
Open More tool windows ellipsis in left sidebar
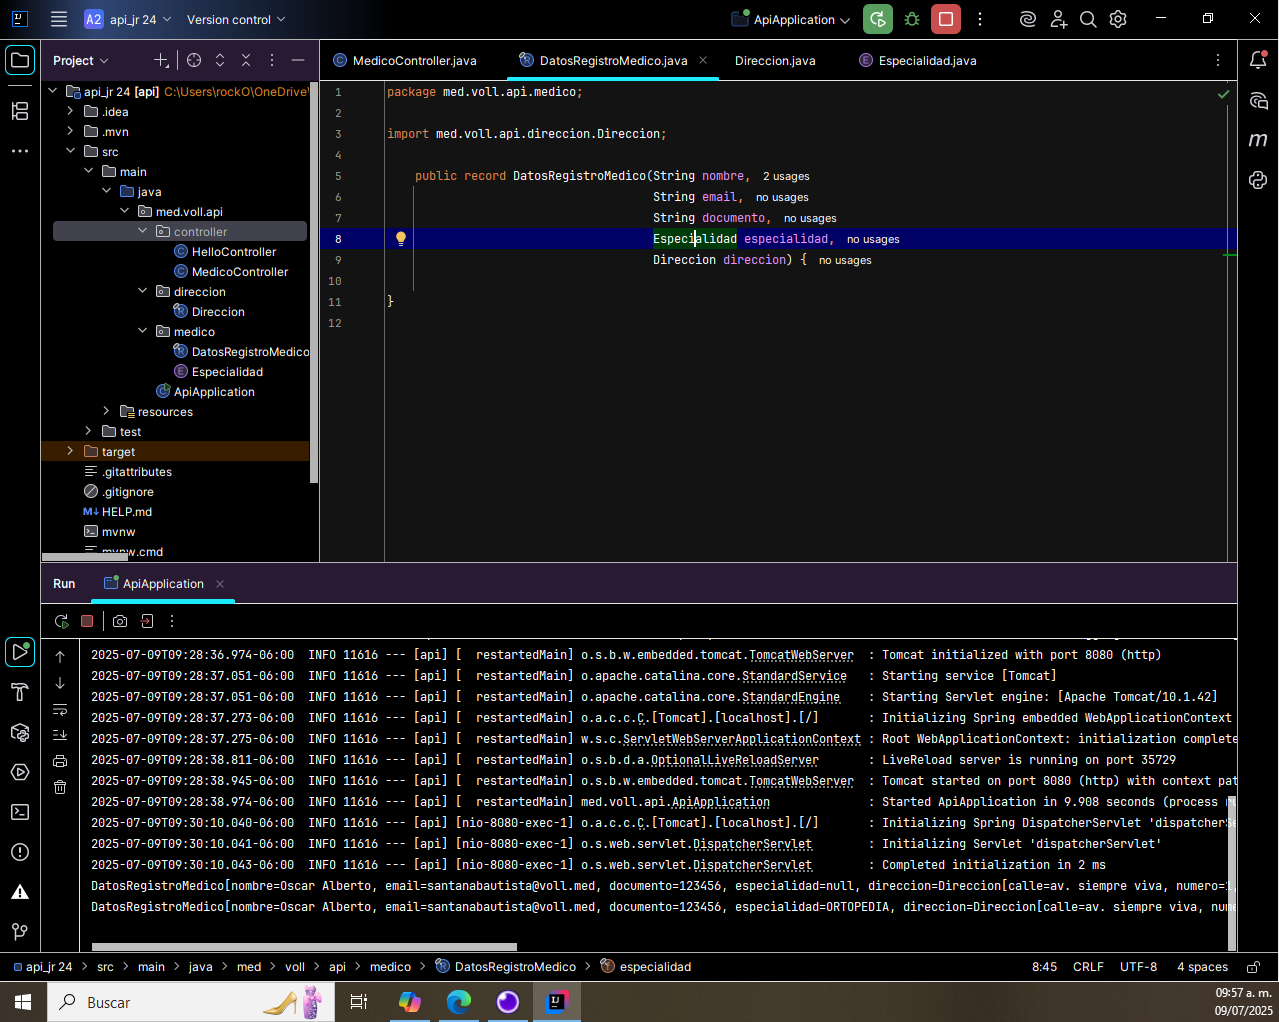pos(20,151)
